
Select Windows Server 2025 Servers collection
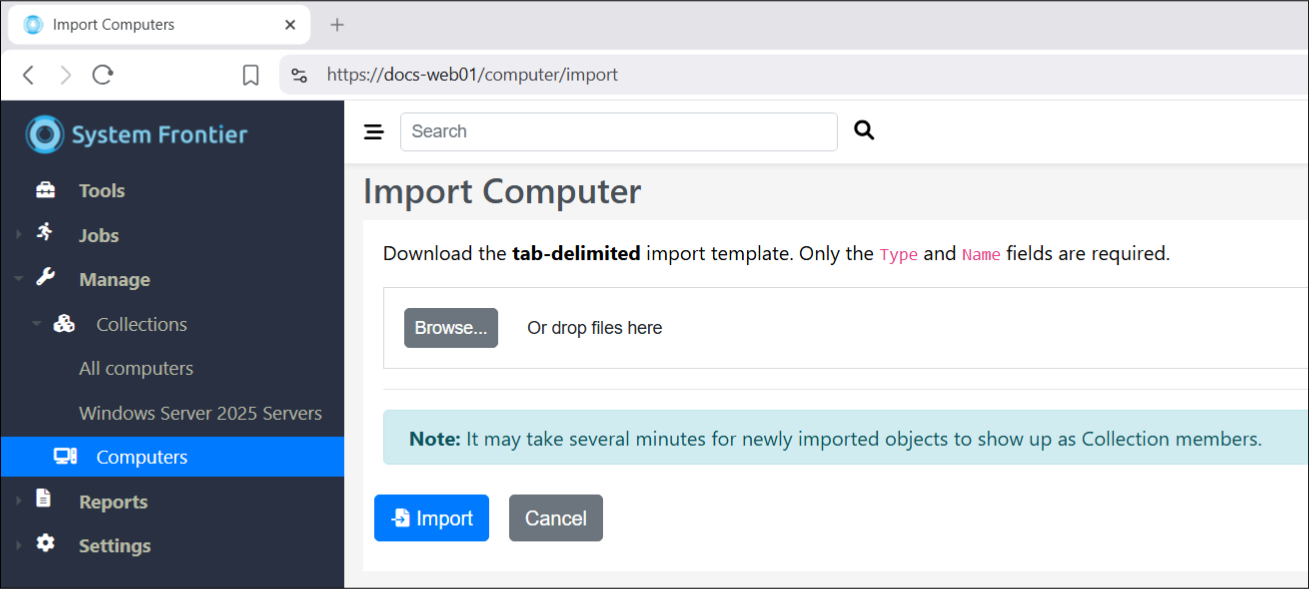tap(200, 413)
